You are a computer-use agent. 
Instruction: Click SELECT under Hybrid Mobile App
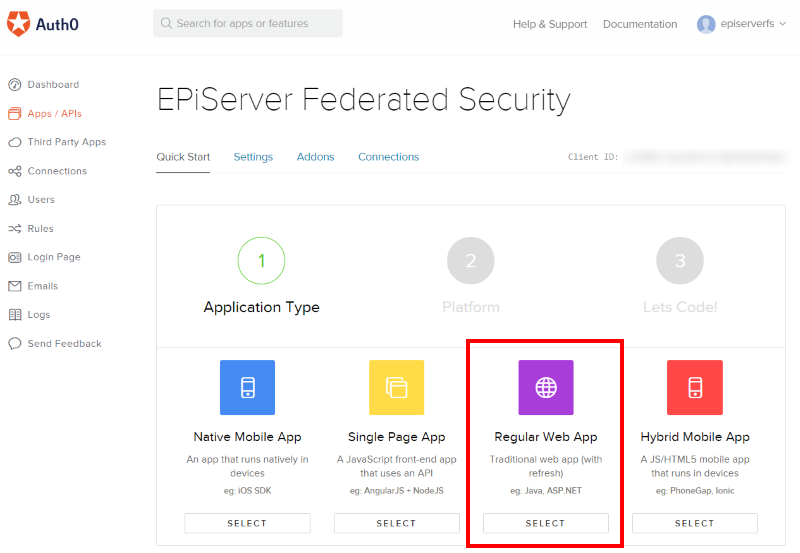coord(695,523)
